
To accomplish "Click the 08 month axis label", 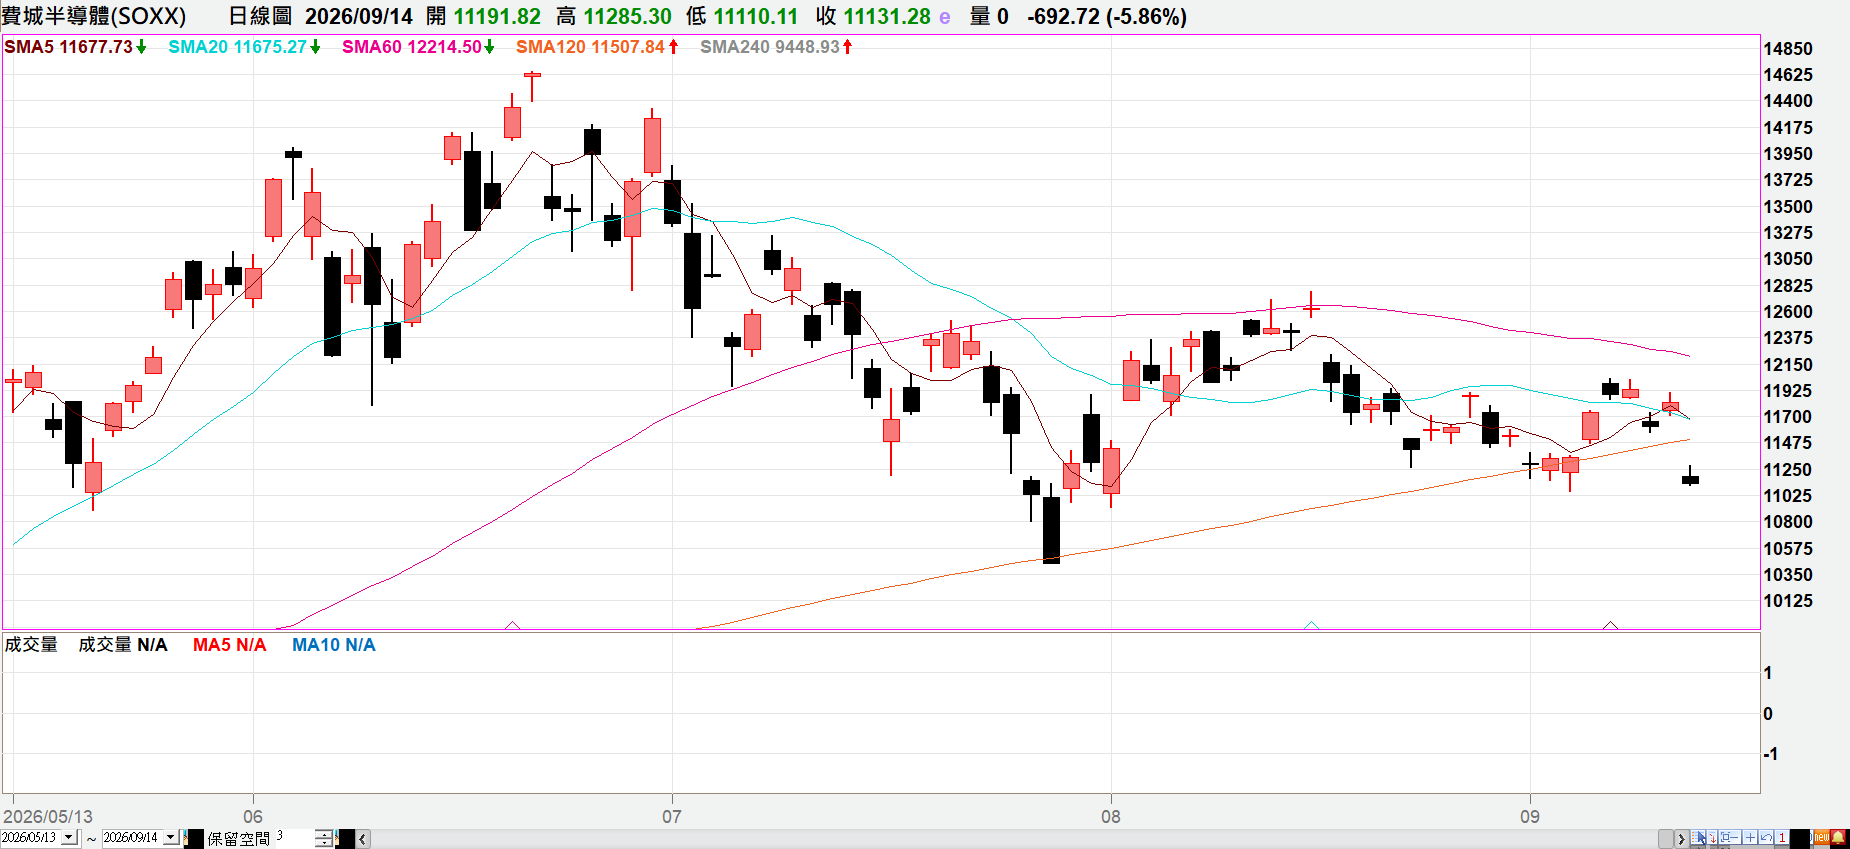I will (x=1111, y=817).
